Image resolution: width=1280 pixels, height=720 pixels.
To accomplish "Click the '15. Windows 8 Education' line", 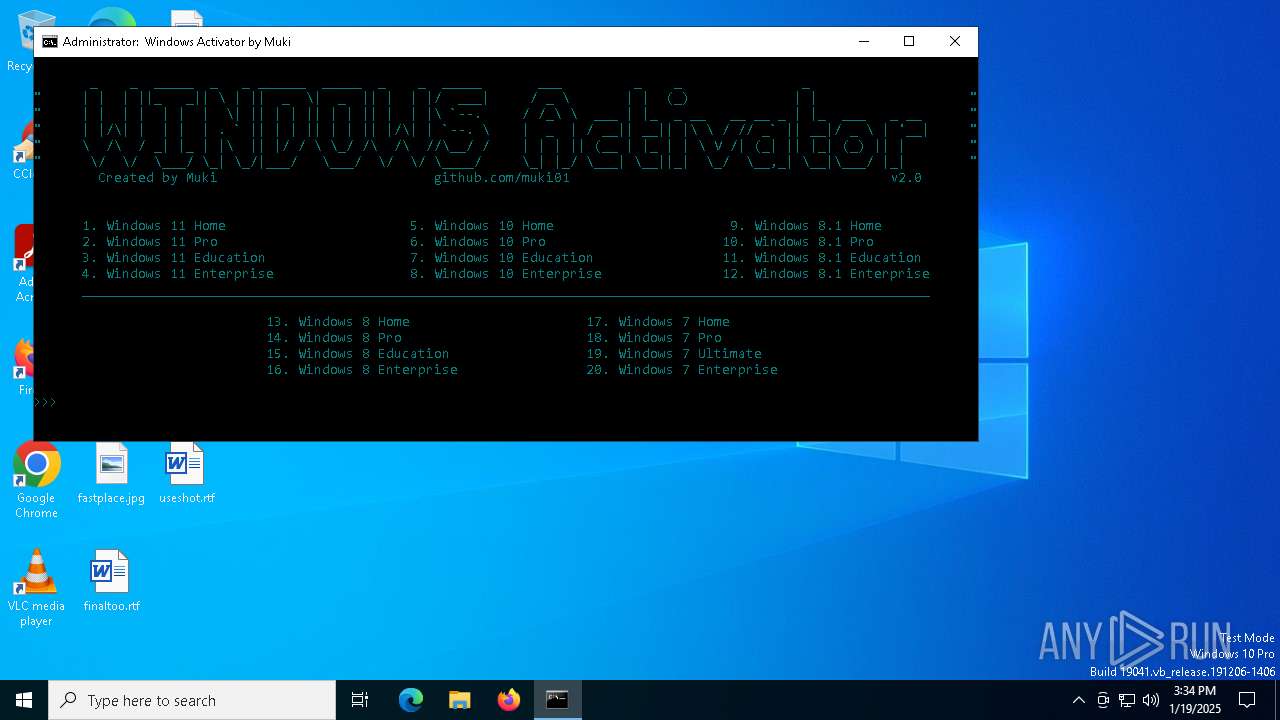I will point(358,354).
